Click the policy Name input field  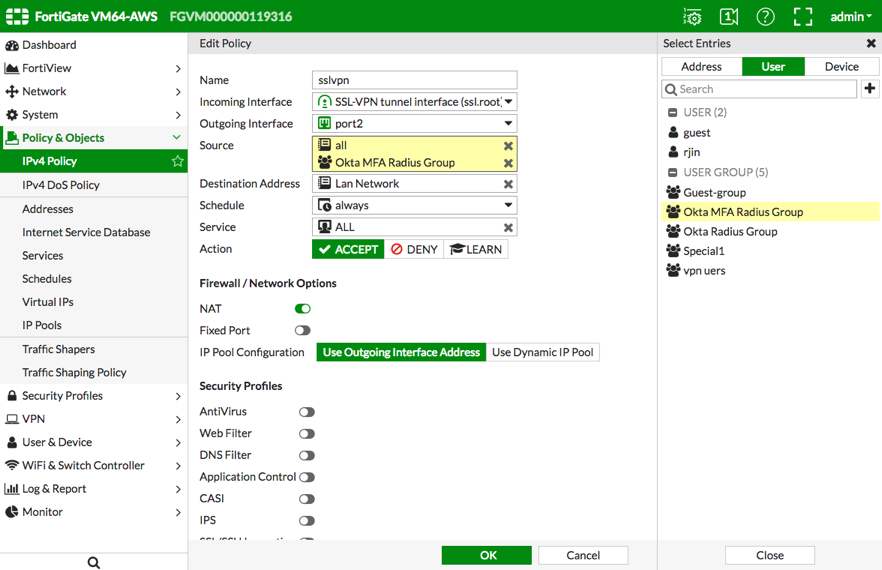click(x=414, y=80)
